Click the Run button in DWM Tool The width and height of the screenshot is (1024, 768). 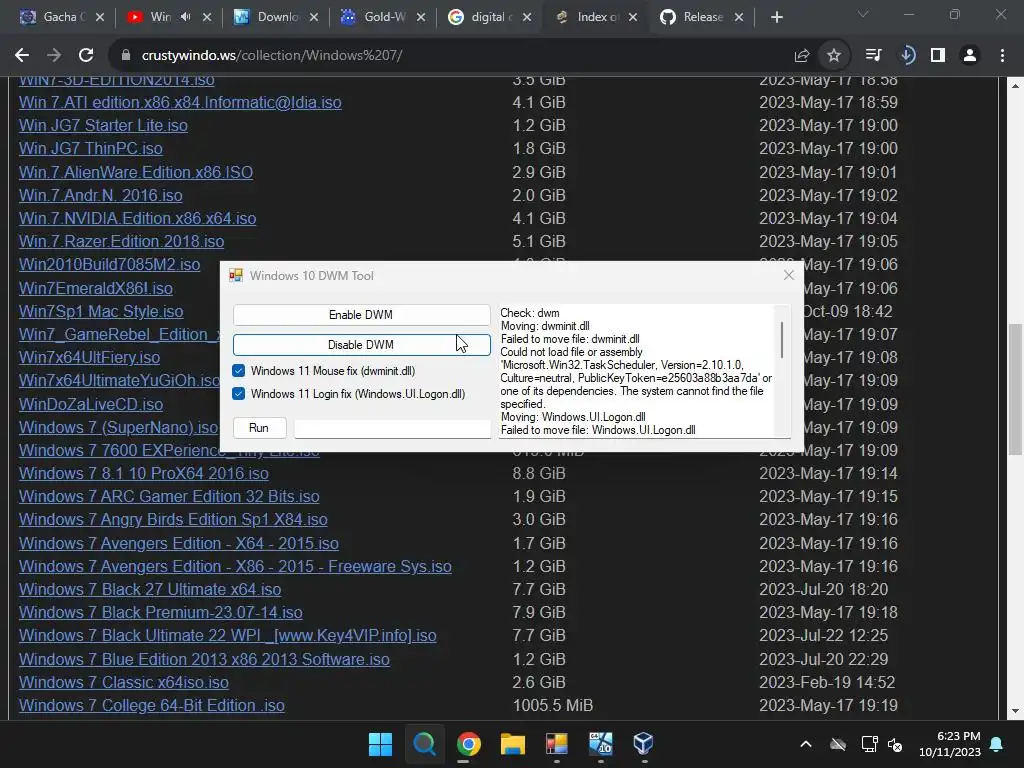(259, 428)
